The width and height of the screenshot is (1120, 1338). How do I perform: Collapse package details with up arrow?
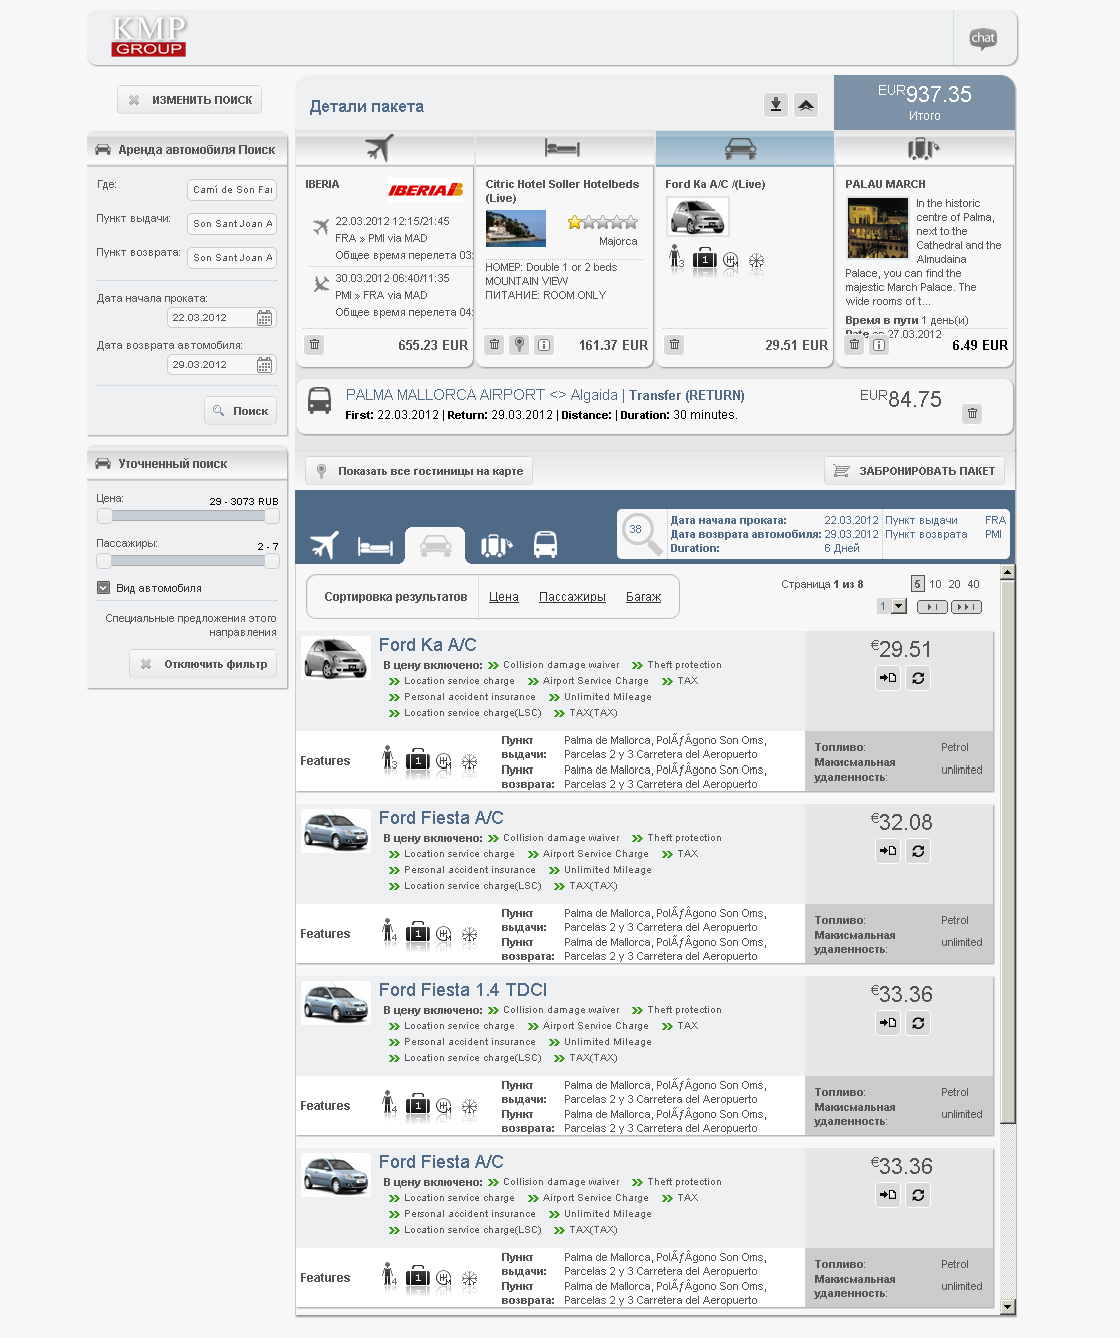coord(806,105)
